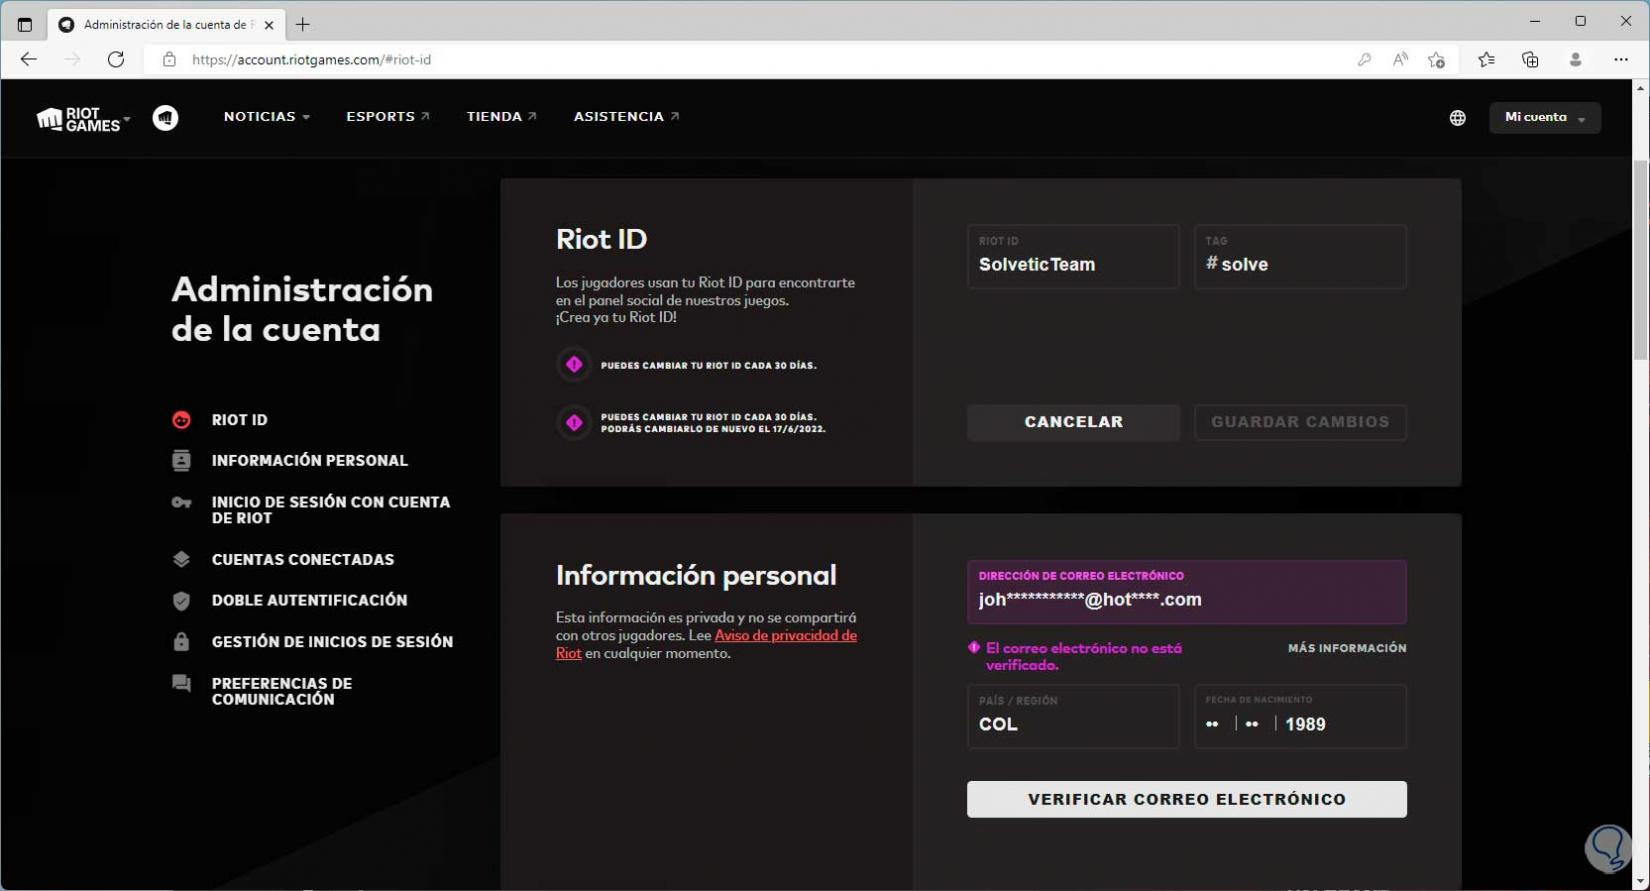The width and height of the screenshot is (1650, 891).
Task: Click the email address field
Action: [x=1187, y=592]
